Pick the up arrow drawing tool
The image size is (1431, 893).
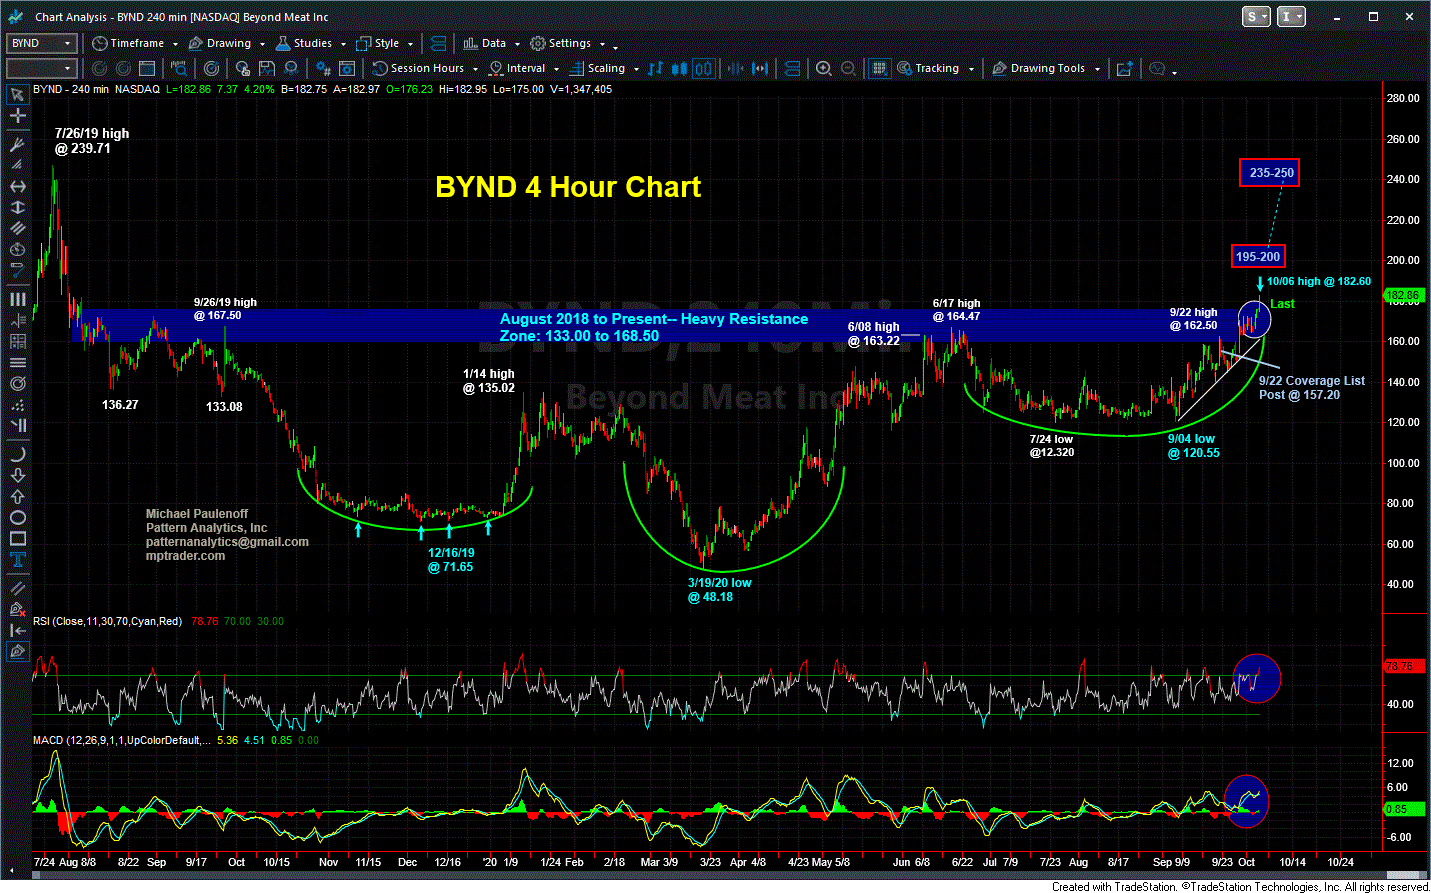coord(17,496)
